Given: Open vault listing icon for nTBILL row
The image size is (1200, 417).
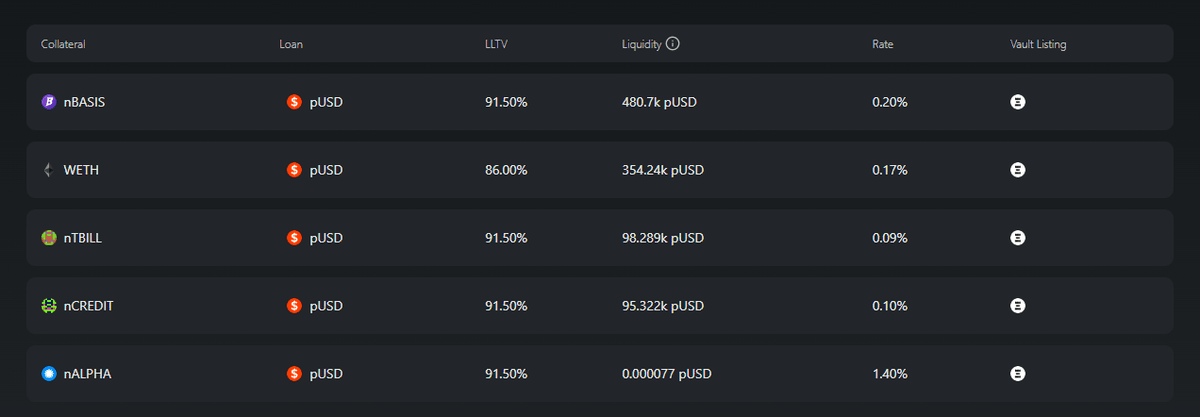Looking at the screenshot, I should click(1018, 238).
